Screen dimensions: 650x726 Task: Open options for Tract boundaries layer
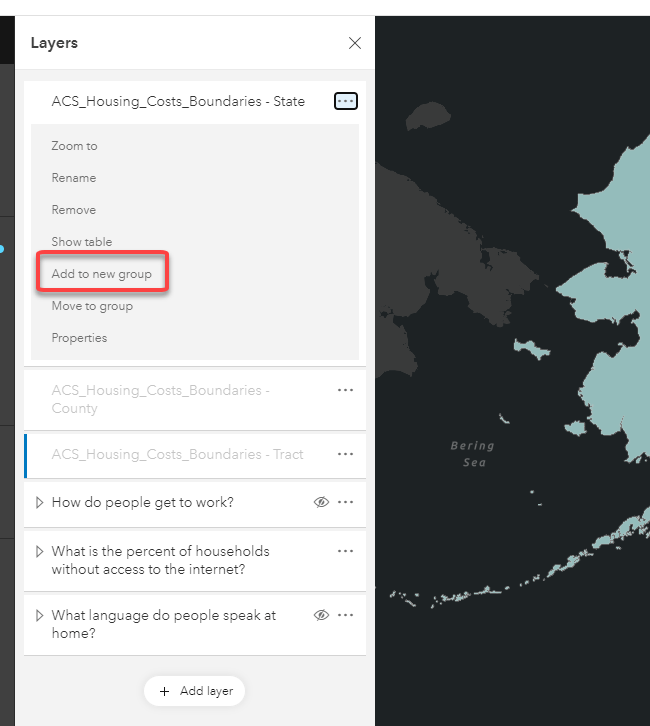point(345,454)
